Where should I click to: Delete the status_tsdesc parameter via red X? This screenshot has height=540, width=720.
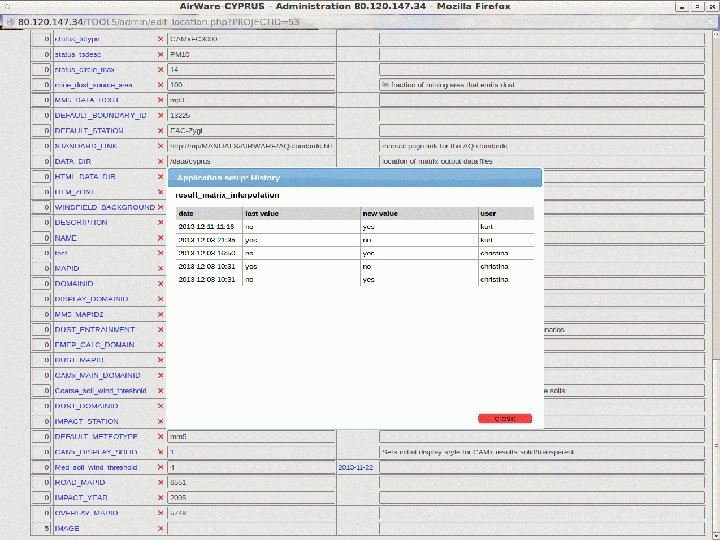click(160, 54)
